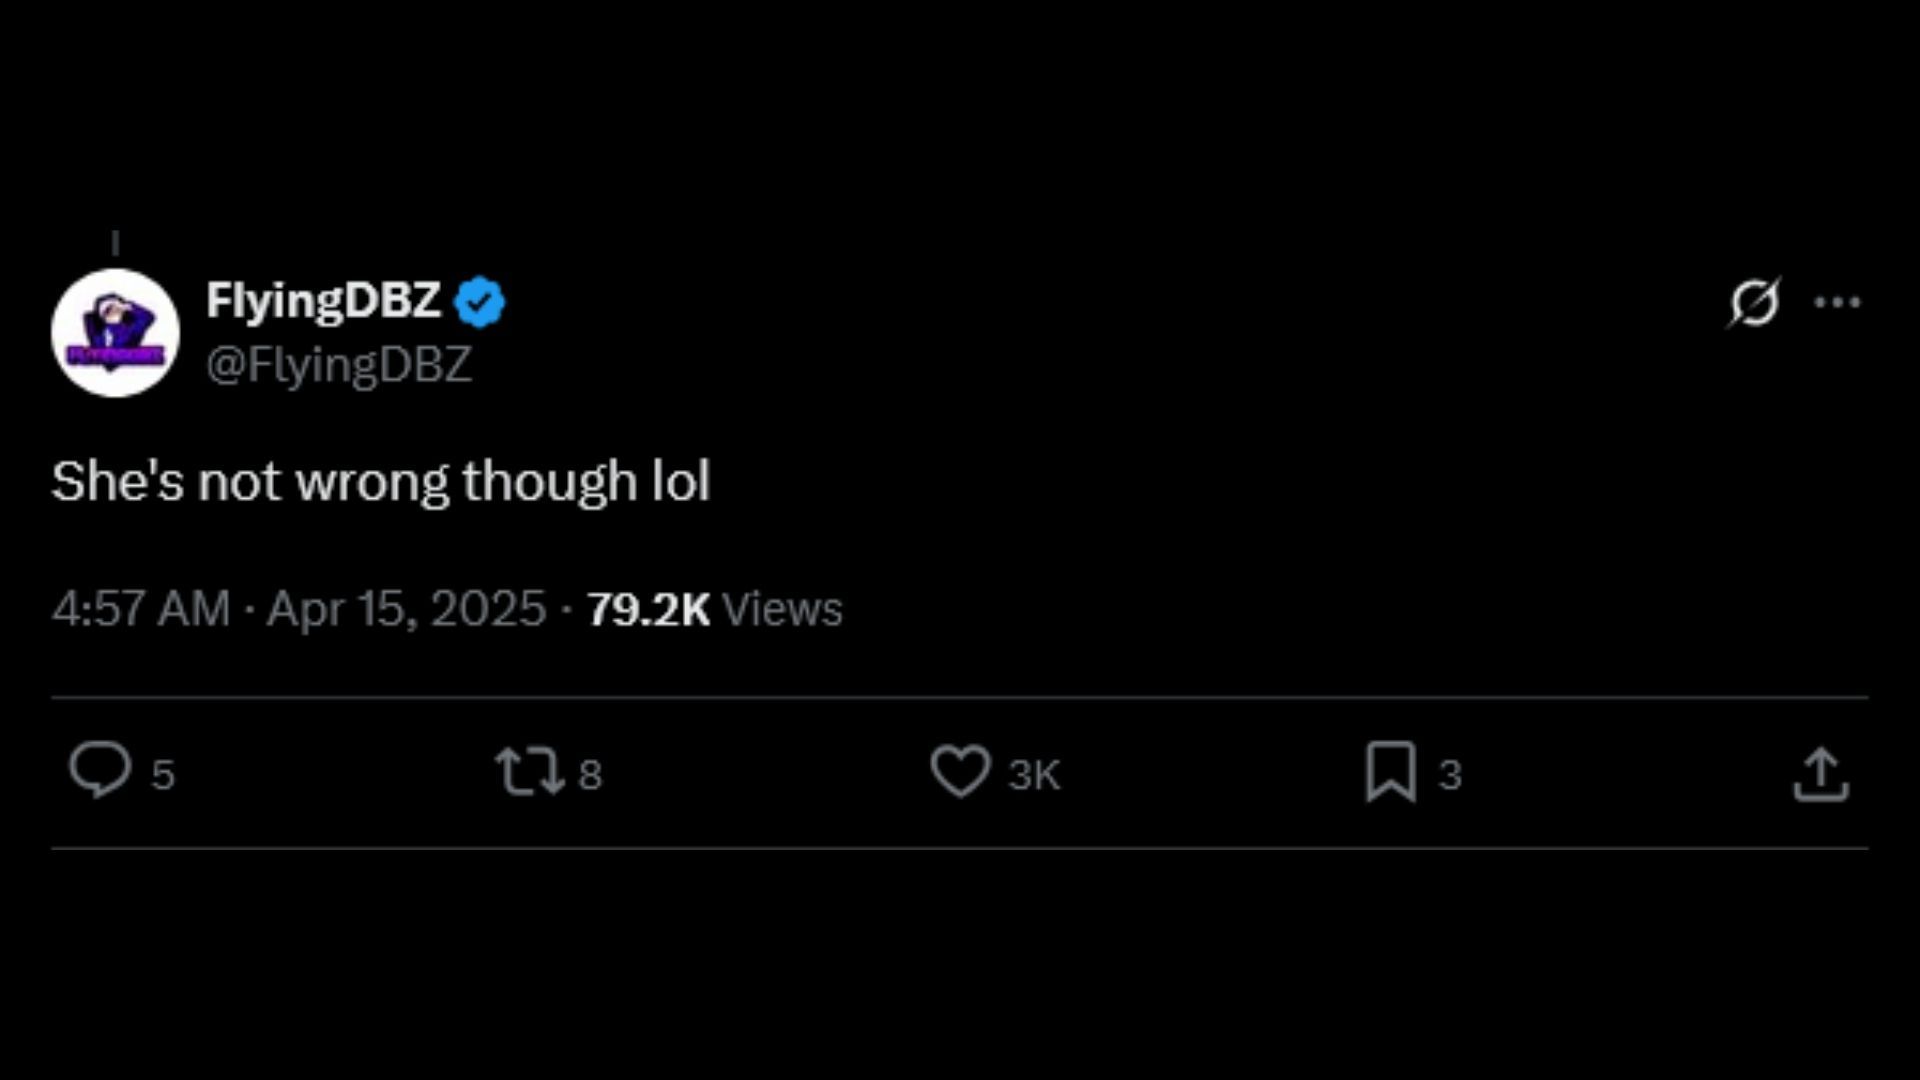Open the @FlyingDBZ handle link
Image resolution: width=1920 pixels, height=1080 pixels.
338,365
